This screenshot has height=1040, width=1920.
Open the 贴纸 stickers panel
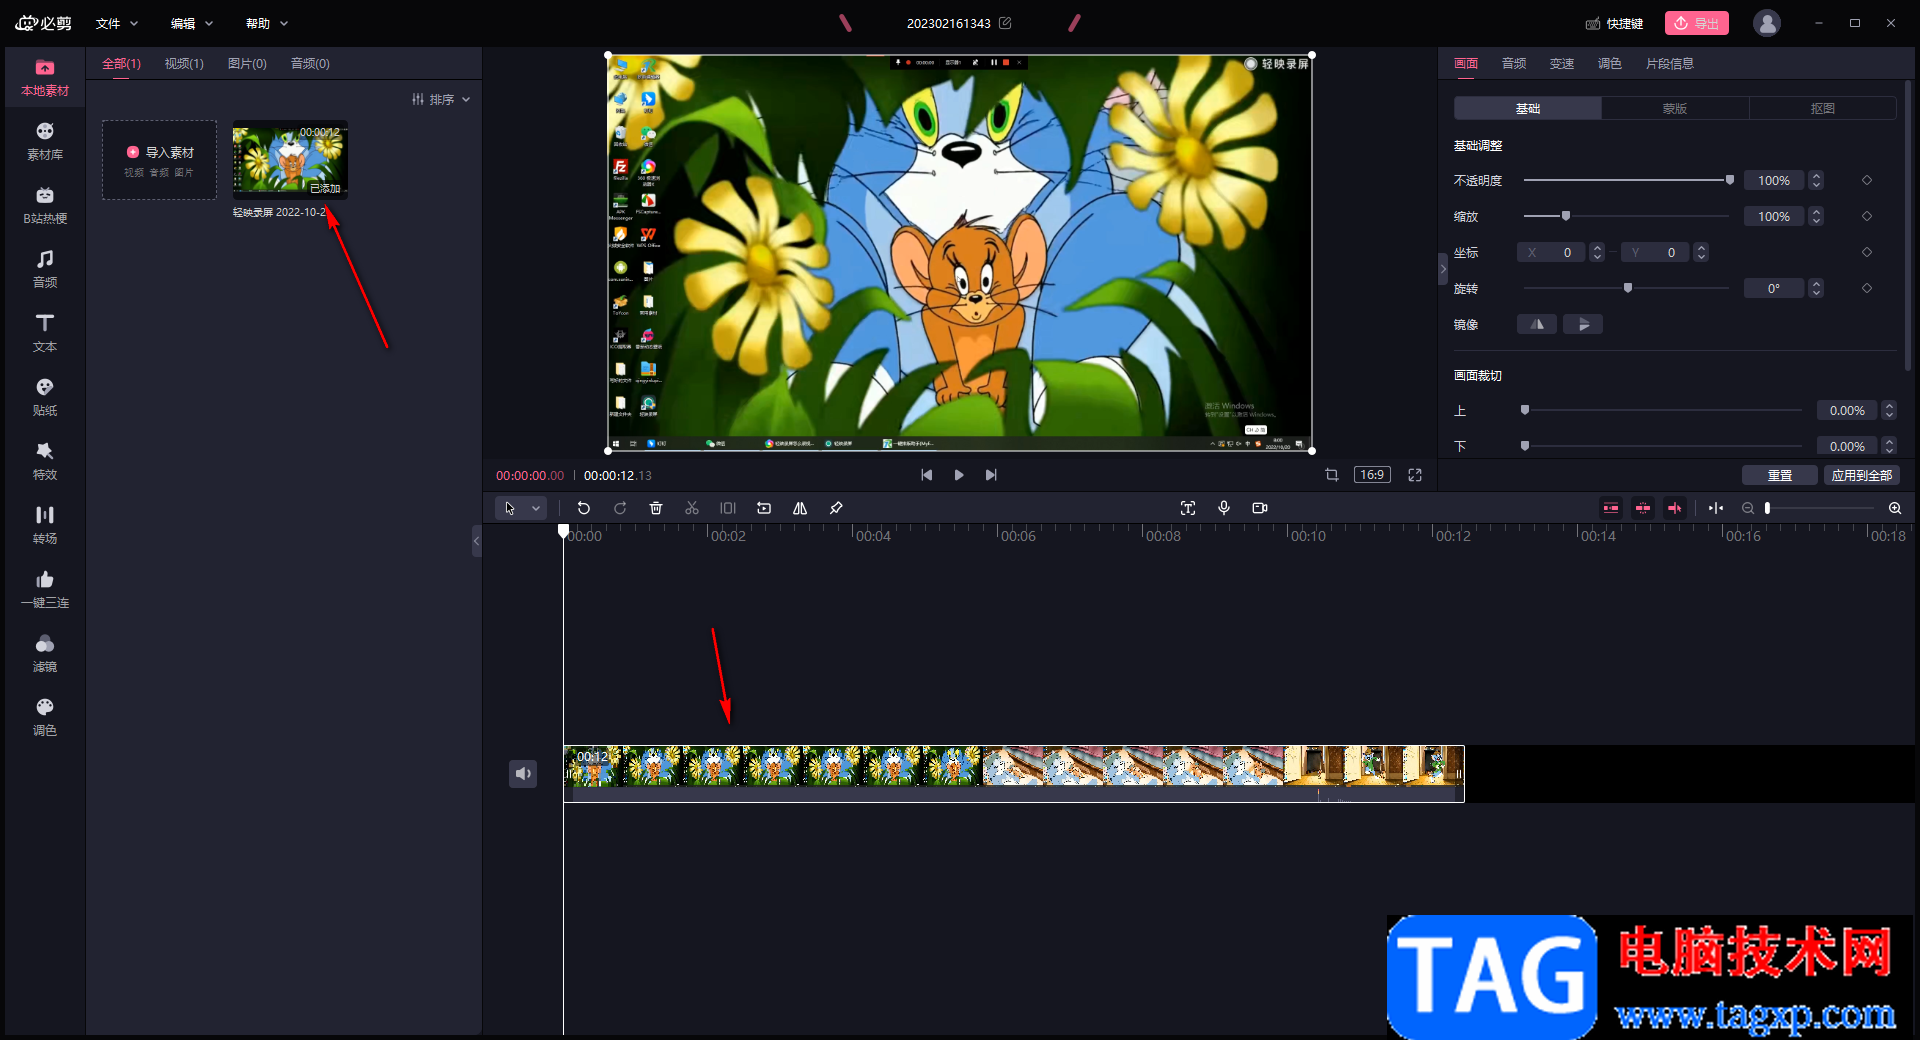[45, 396]
